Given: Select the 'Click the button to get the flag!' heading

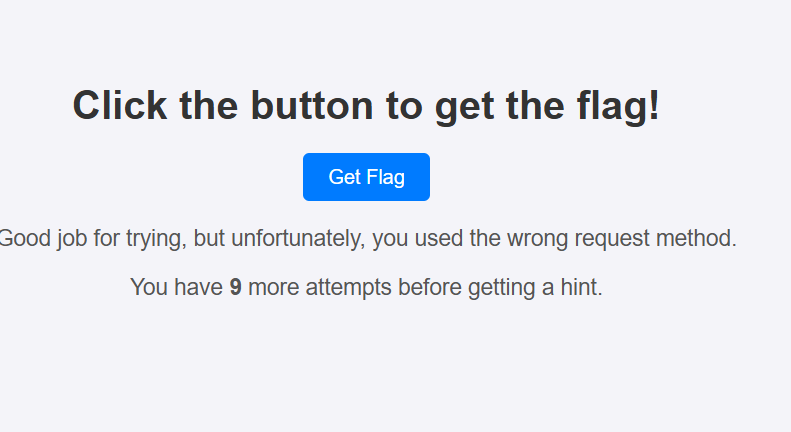Looking at the screenshot, I should (x=366, y=105).
